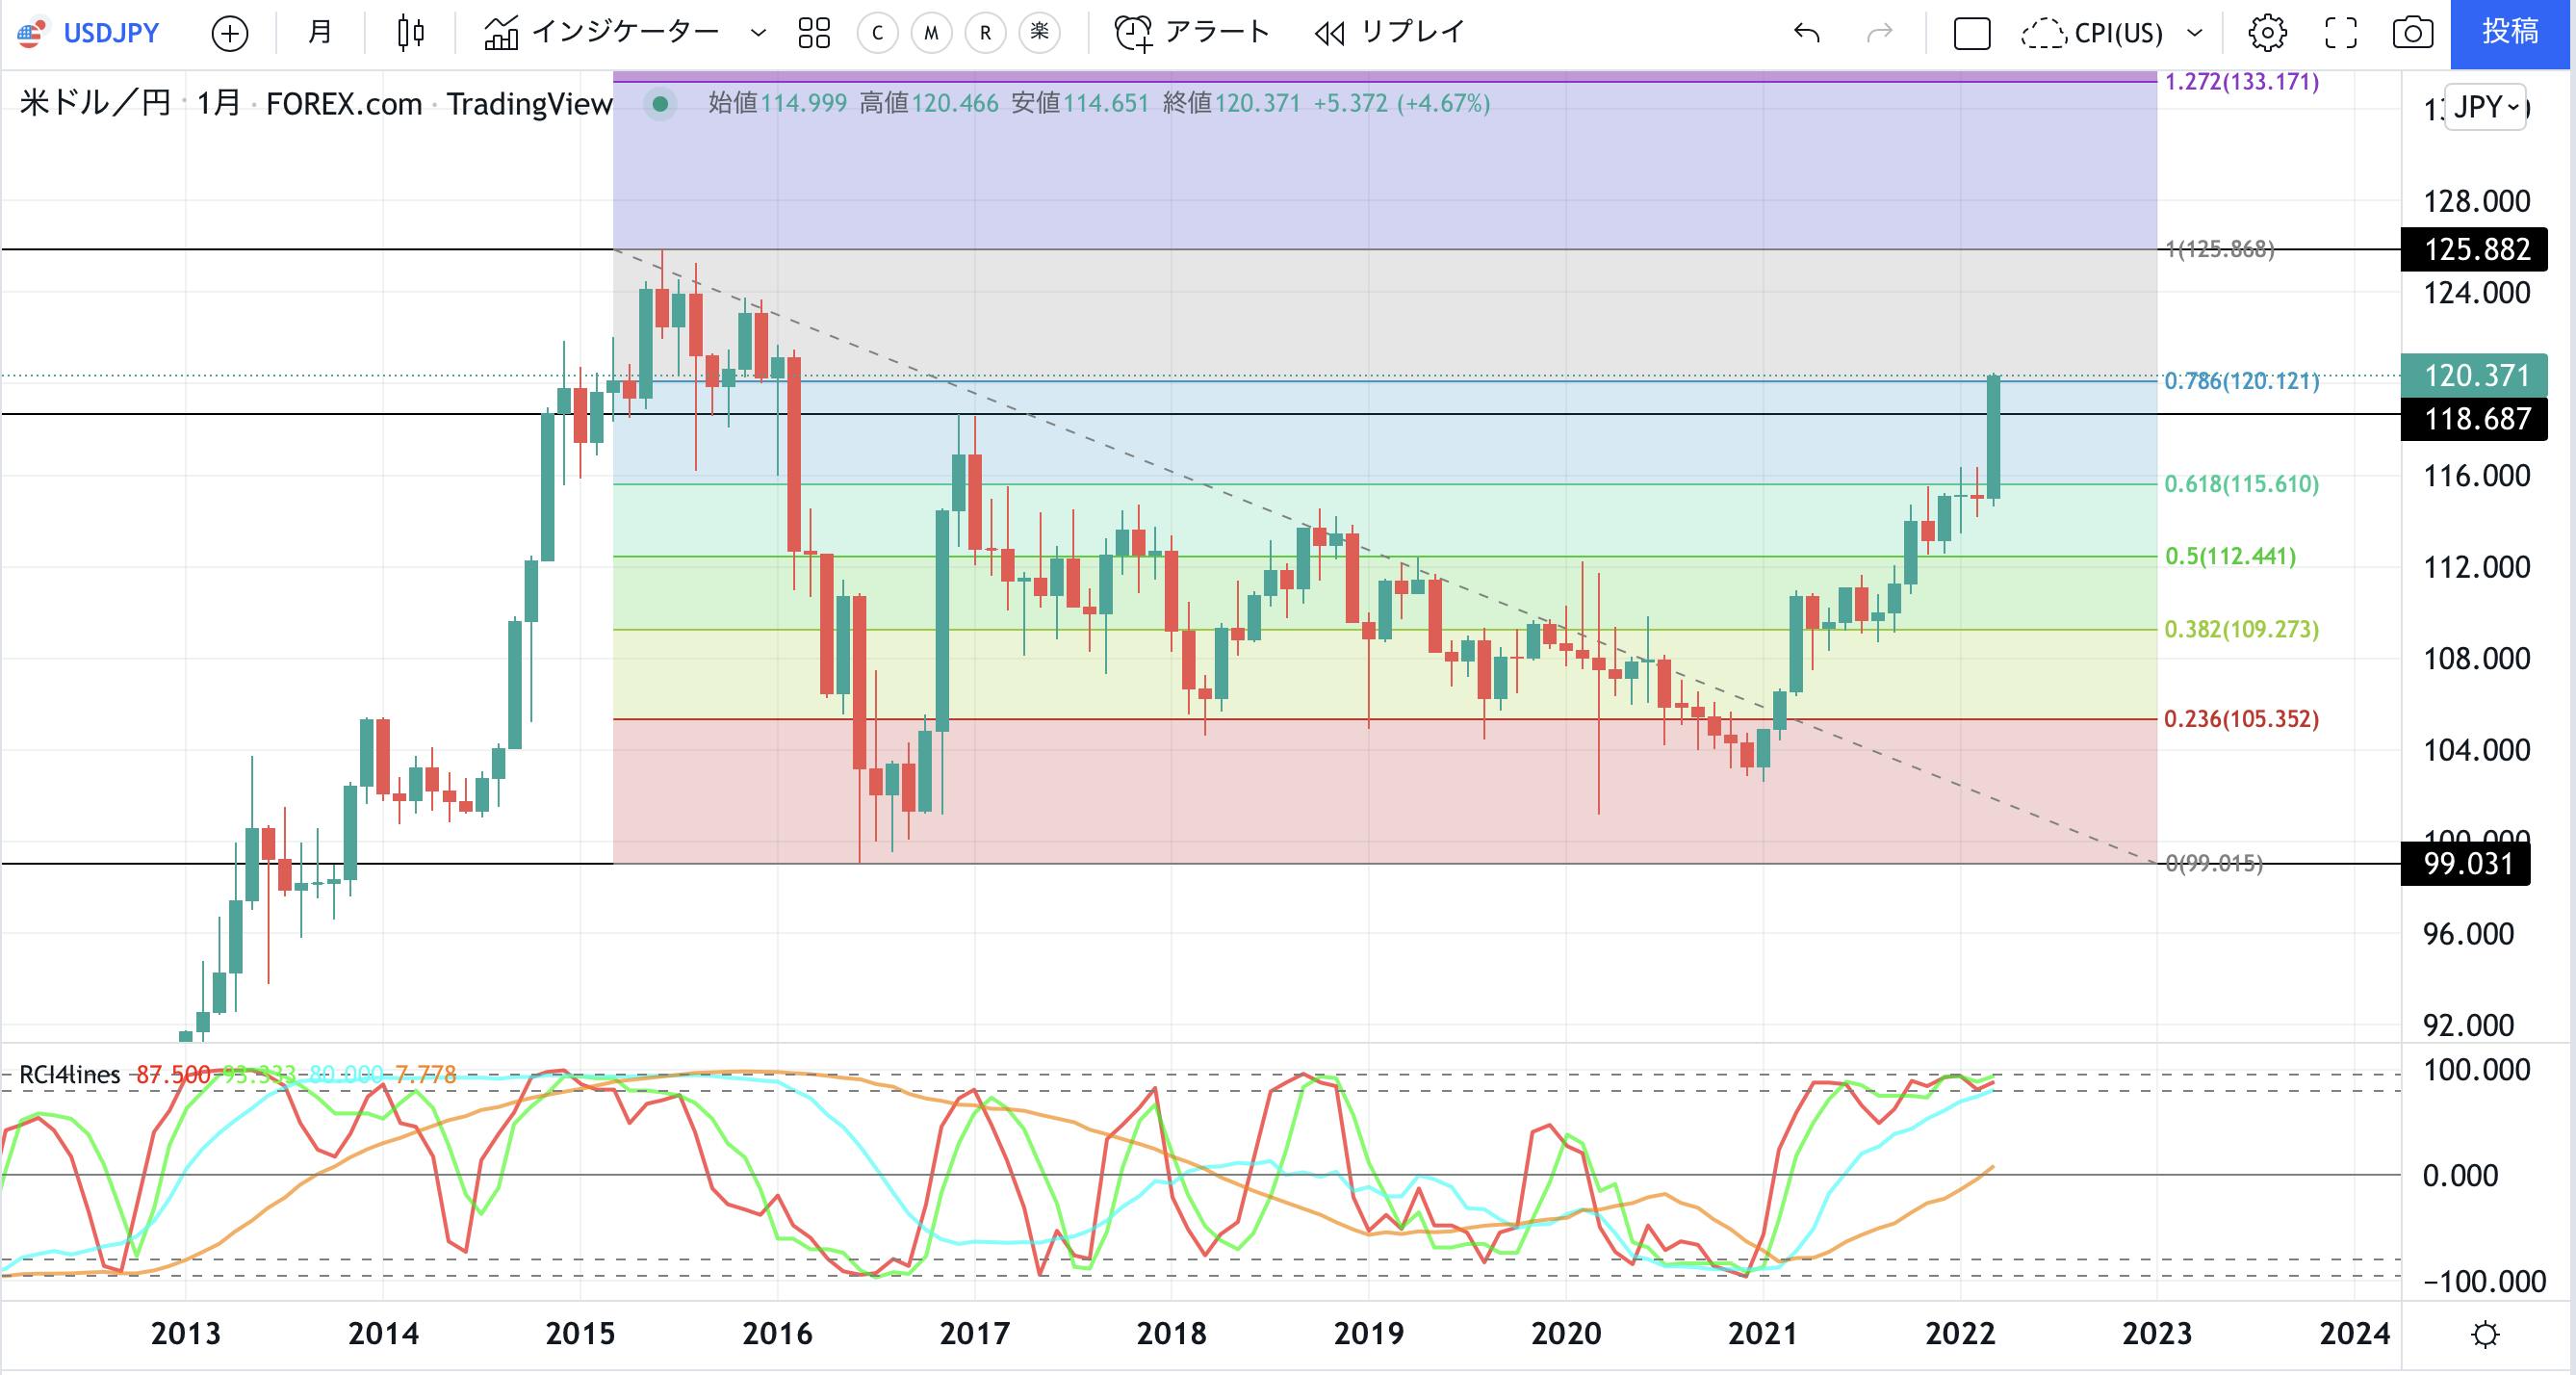This screenshot has width=2576, height=1375.
Task: Select the 終値120.371 close value in the legend
Action: coord(1231,103)
